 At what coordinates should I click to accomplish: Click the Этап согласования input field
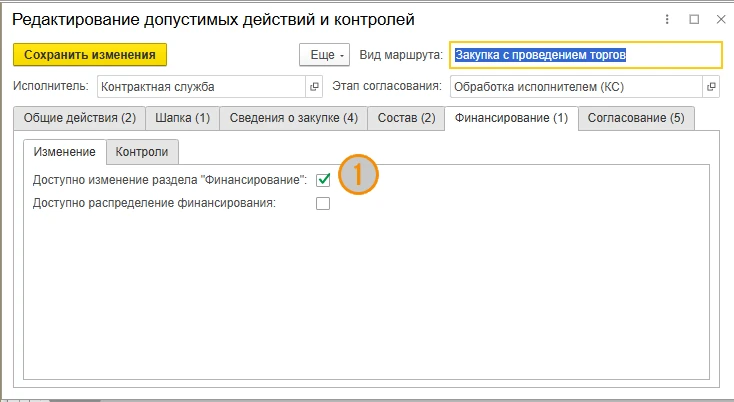(576, 87)
